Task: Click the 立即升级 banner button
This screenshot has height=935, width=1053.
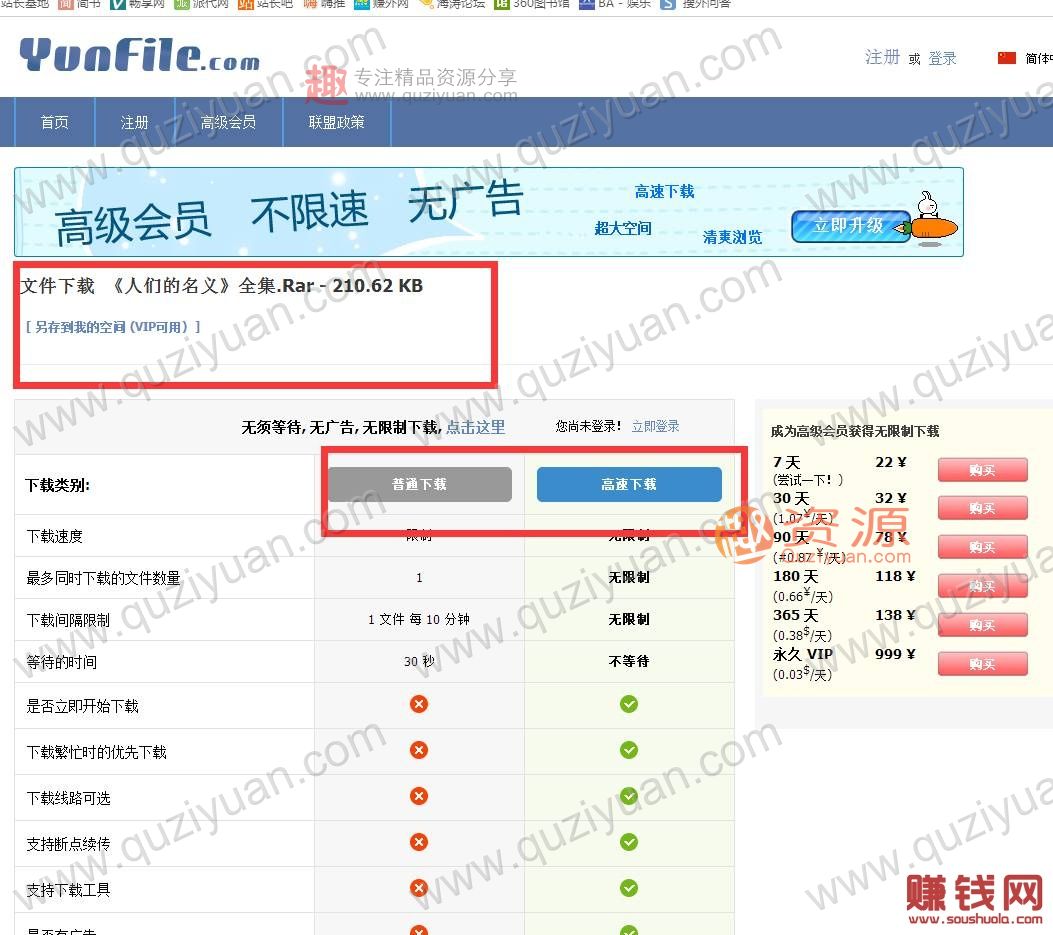Action: click(849, 226)
